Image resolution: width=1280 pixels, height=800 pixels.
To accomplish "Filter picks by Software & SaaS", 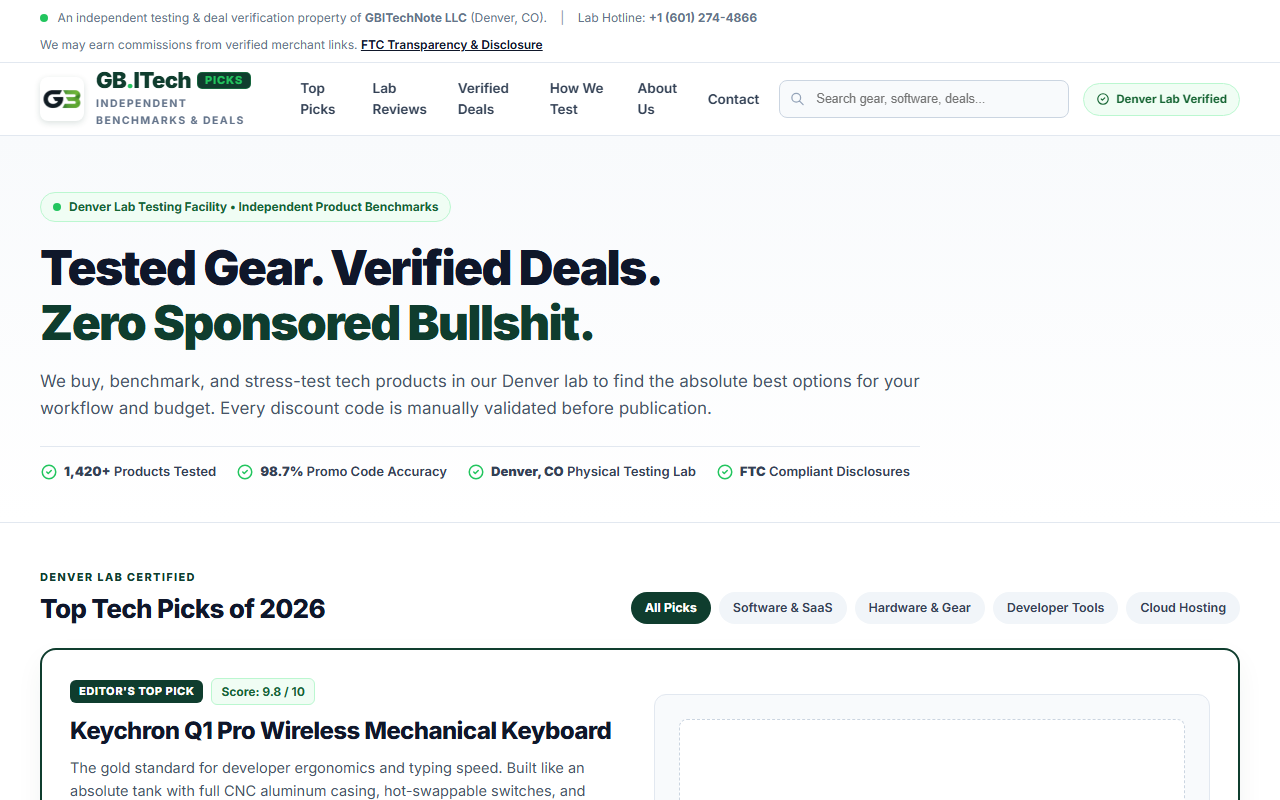I will 783,608.
